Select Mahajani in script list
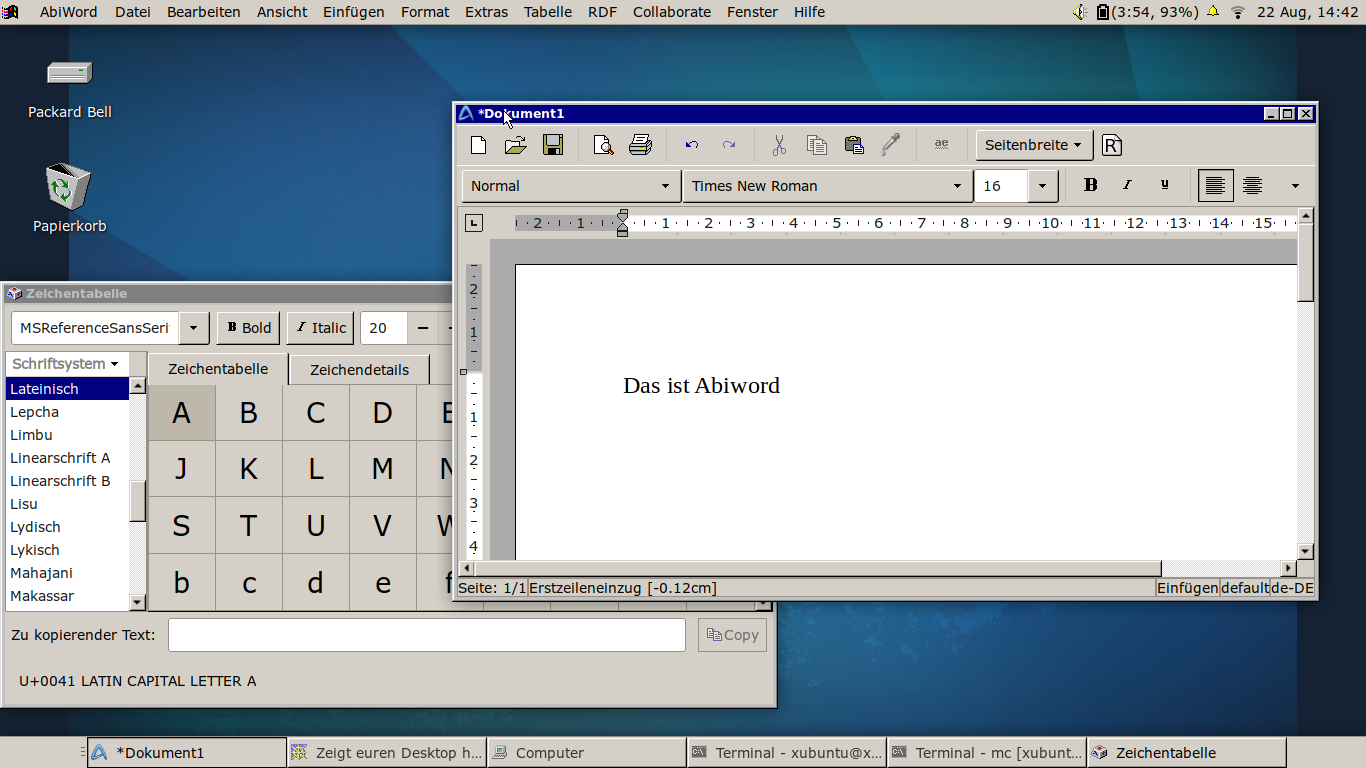Viewport: 1366px width, 768px height. coord(67,573)
